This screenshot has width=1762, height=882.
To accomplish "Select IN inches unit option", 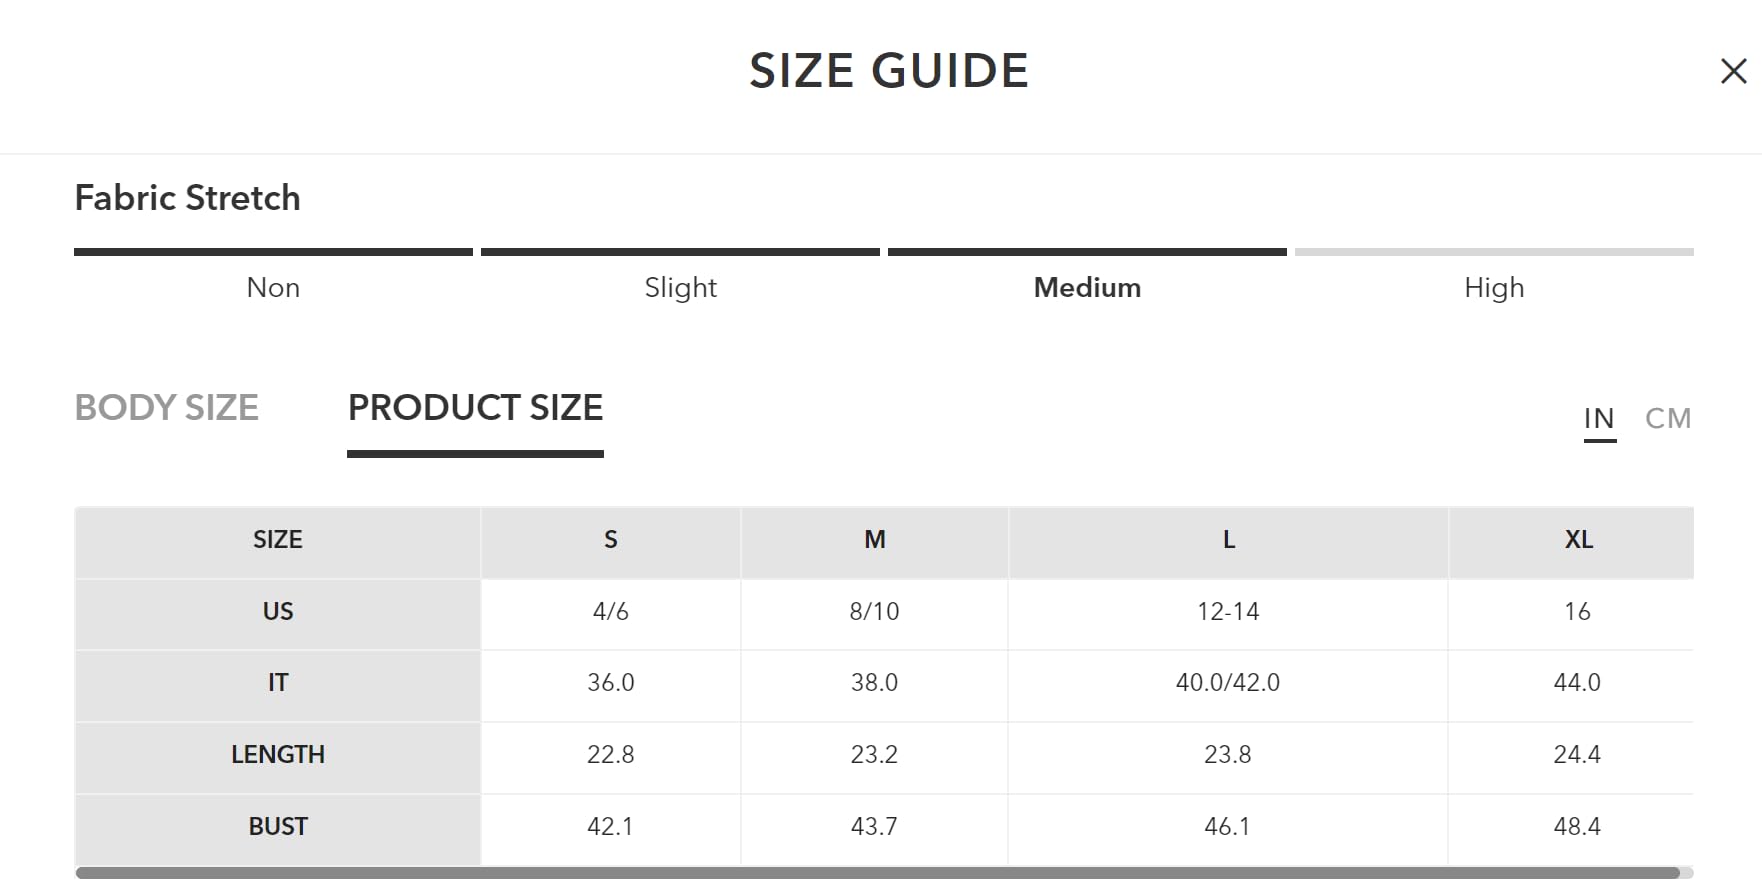I will click(1599, 418).
